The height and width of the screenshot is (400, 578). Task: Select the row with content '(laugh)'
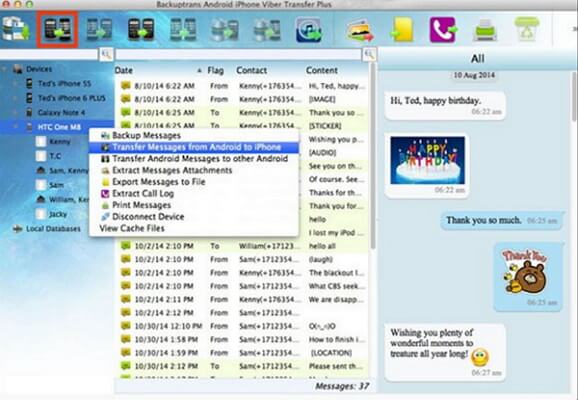click(x=243, y=259)
